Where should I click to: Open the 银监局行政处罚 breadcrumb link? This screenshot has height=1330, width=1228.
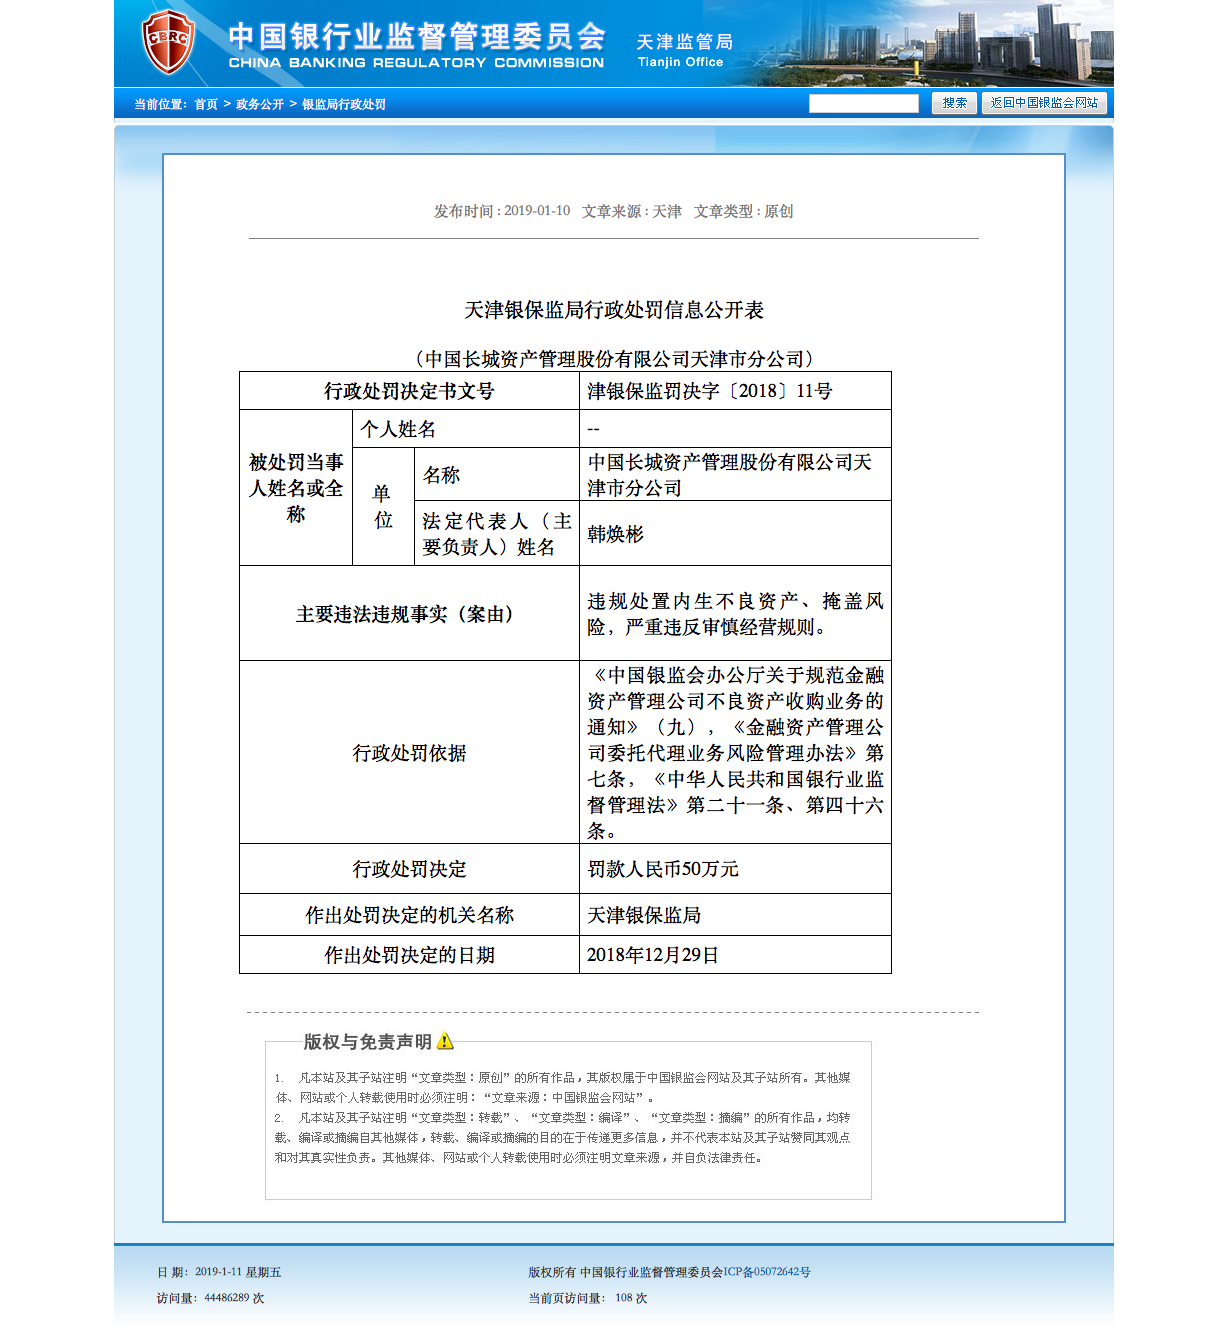[344, 104]
